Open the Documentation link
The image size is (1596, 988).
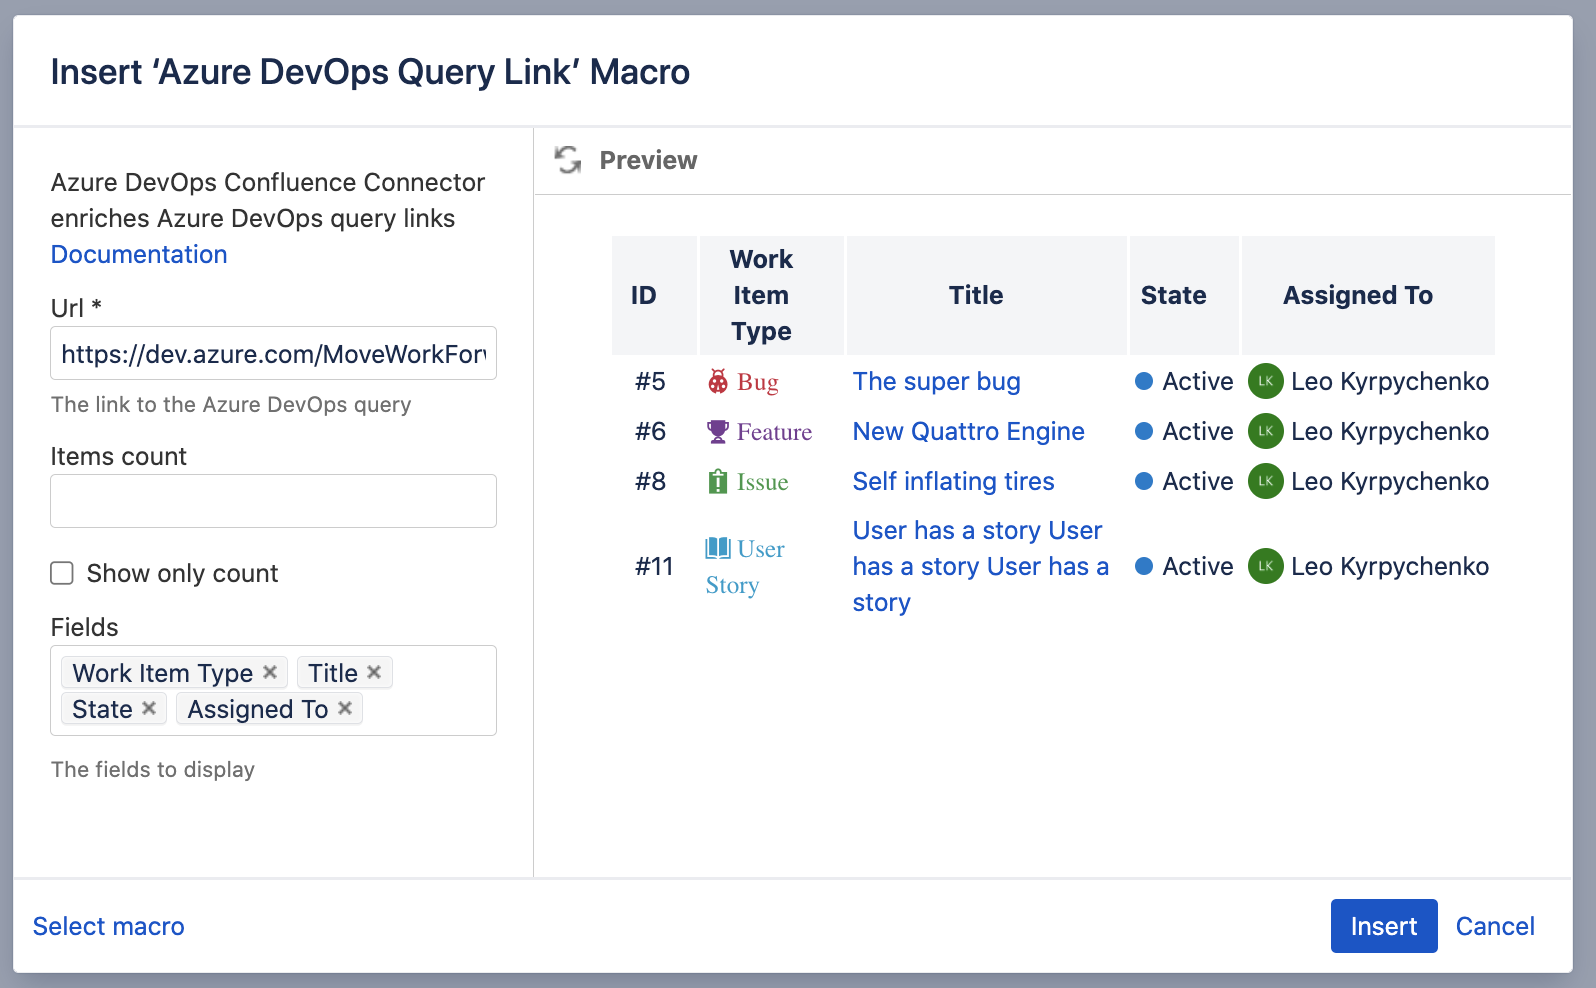pyautogui.click(x=139, y=254)
